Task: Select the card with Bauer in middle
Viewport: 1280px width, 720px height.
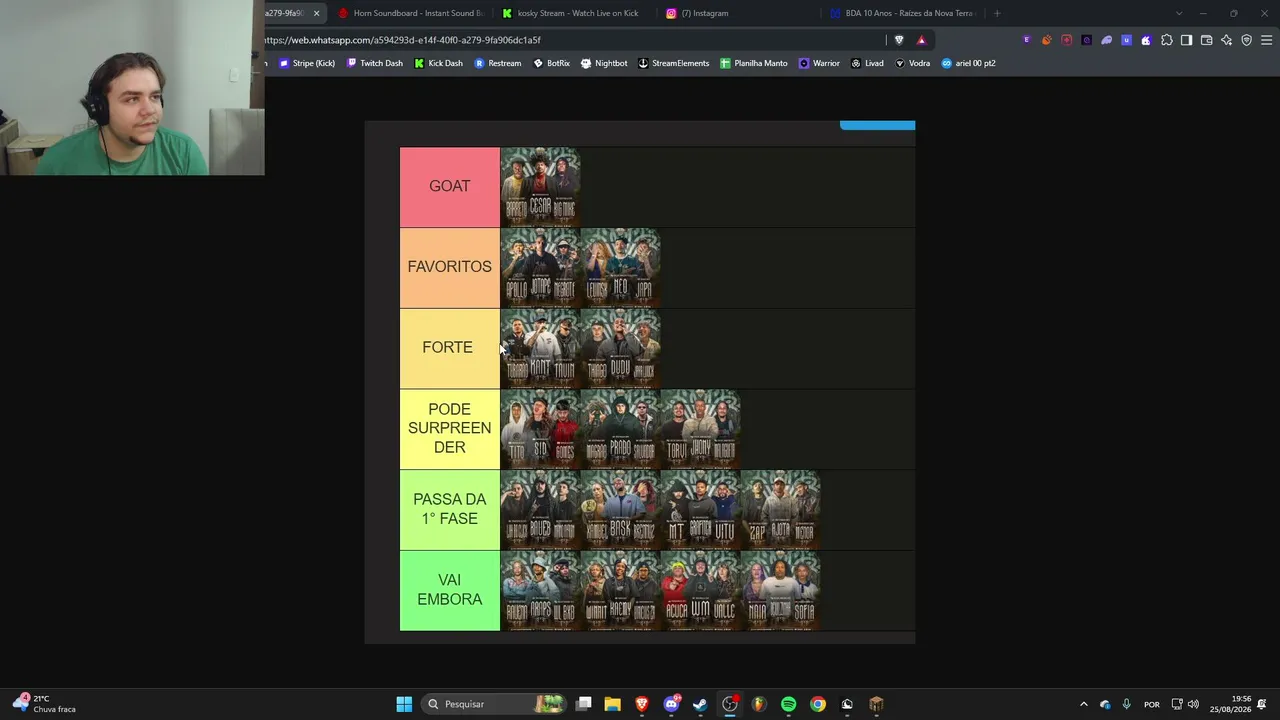Action: pyautogui.click(x=540, y=510)
